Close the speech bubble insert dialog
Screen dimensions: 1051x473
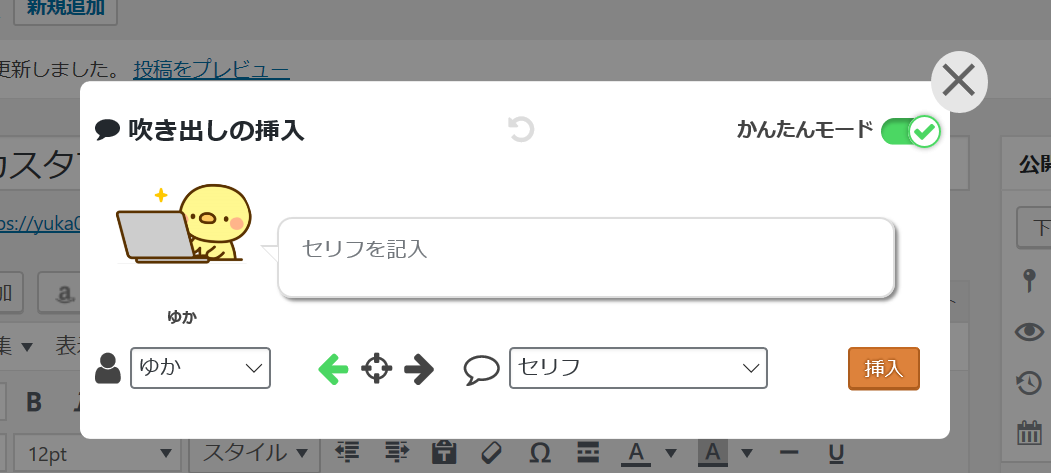point(959,82)
